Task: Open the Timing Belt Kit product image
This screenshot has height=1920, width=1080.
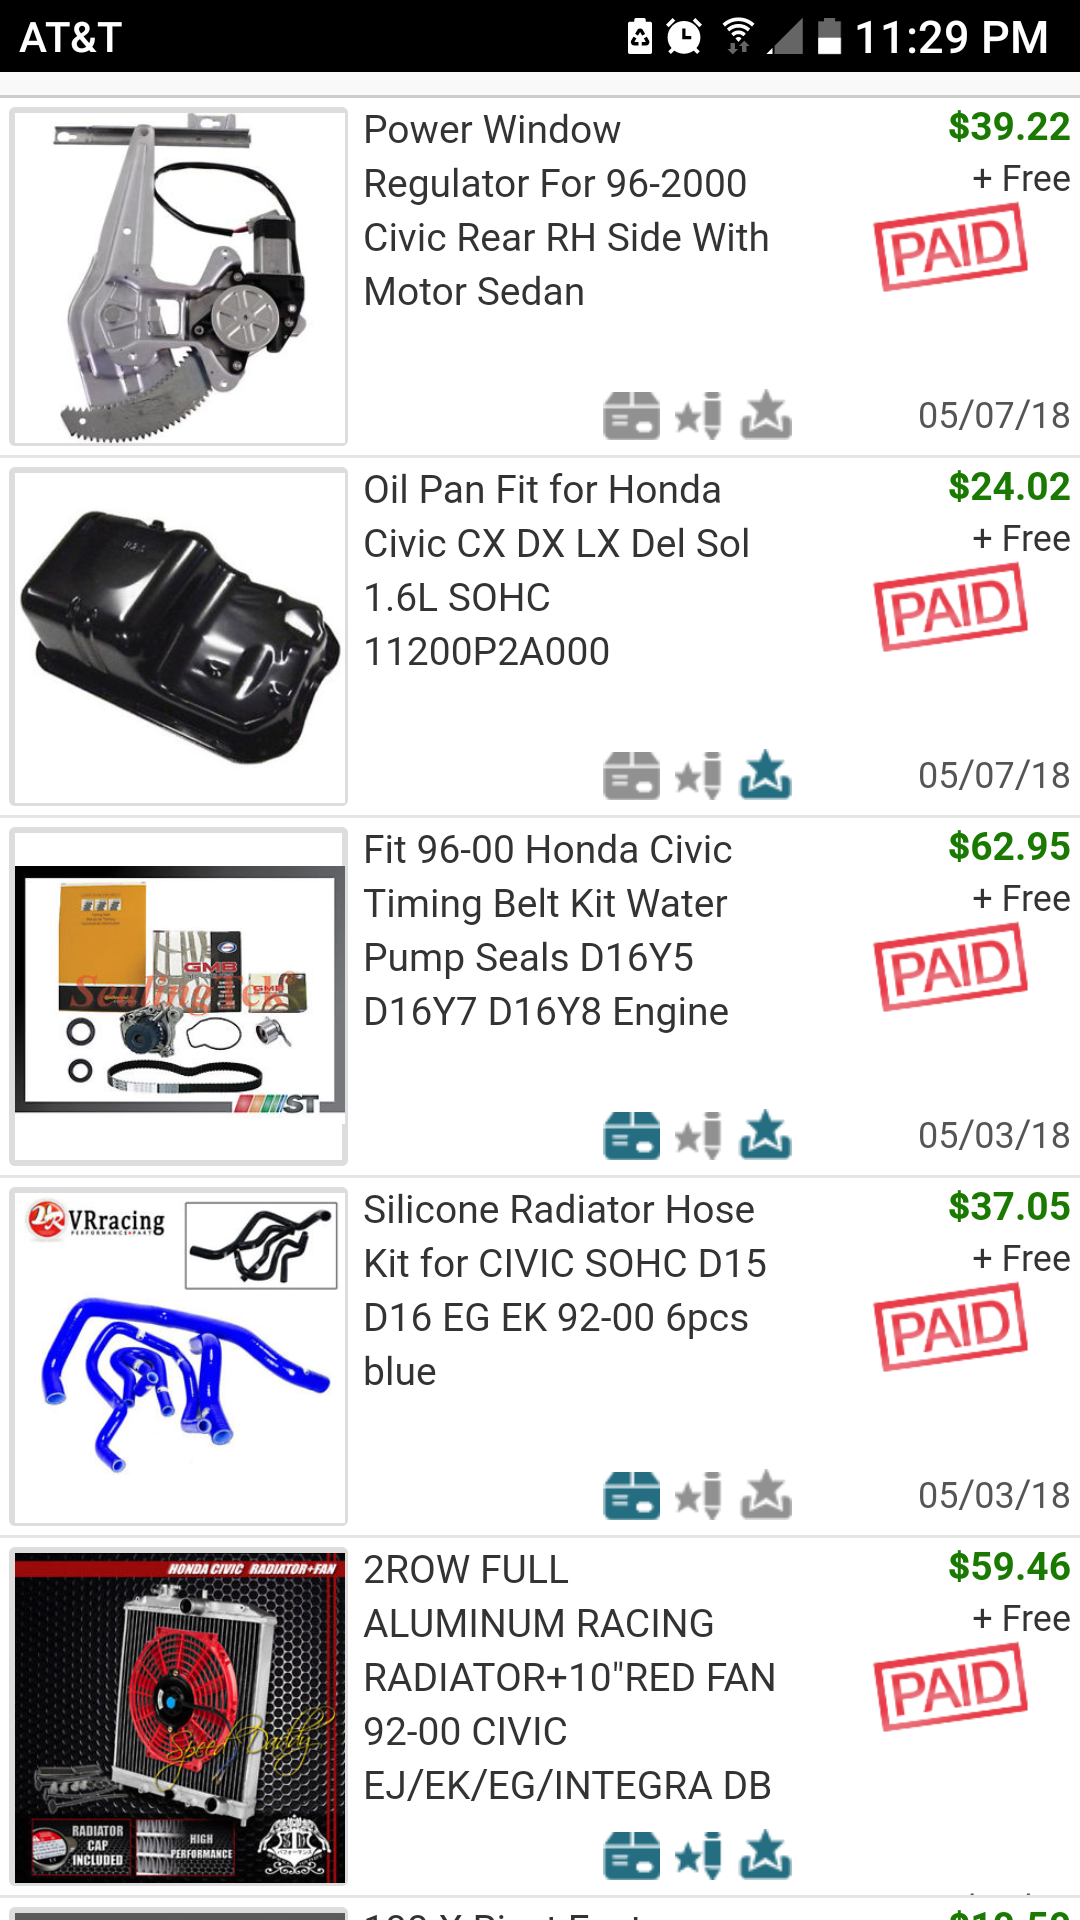Action: tap(179, 997)
